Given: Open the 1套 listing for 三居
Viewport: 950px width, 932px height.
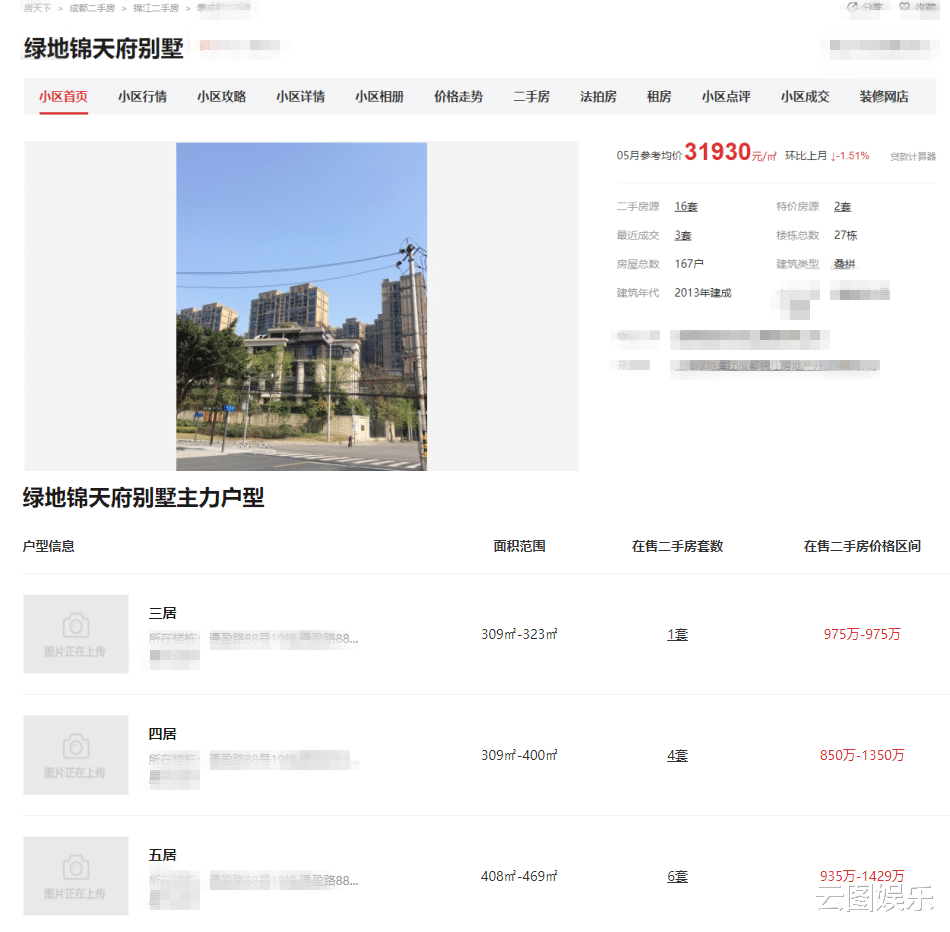Looking at the screenshot, I should point(677,634).
